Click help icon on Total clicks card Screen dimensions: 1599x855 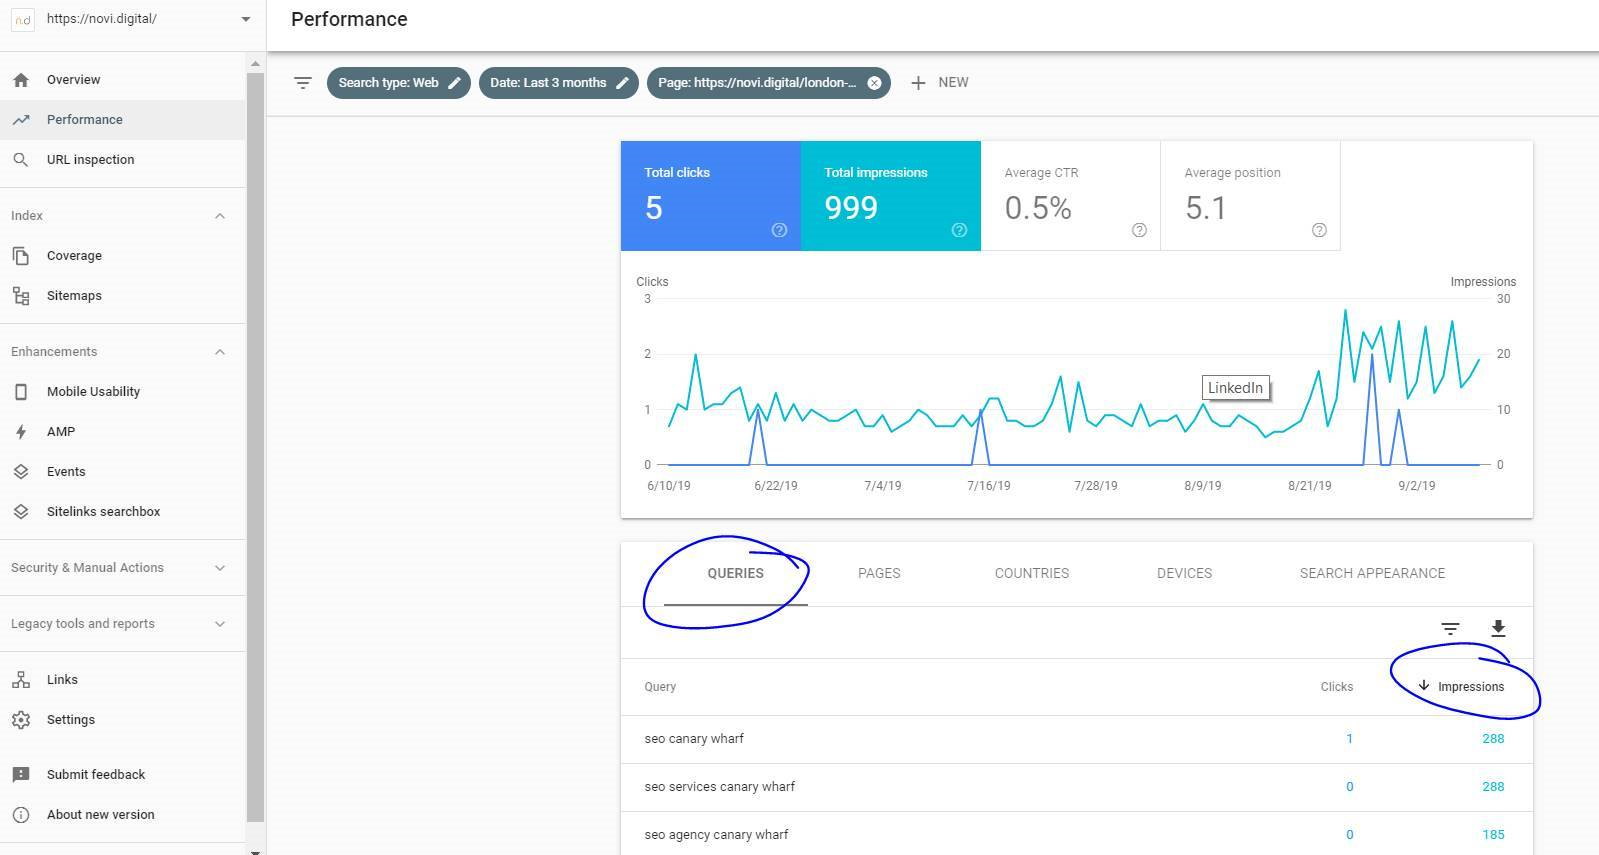click(779, 230)
